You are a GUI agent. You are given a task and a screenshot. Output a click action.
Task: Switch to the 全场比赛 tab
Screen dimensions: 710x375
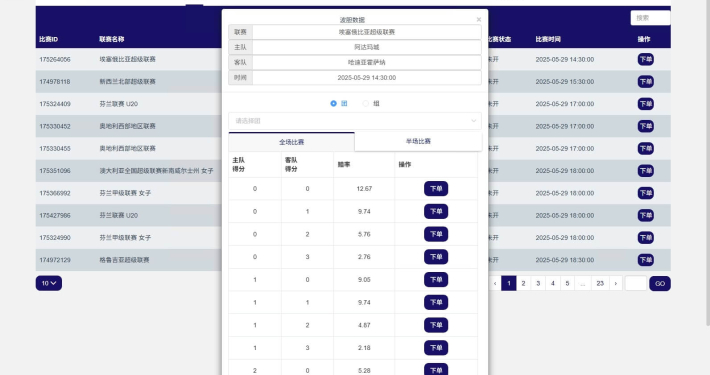pos(292,142)
